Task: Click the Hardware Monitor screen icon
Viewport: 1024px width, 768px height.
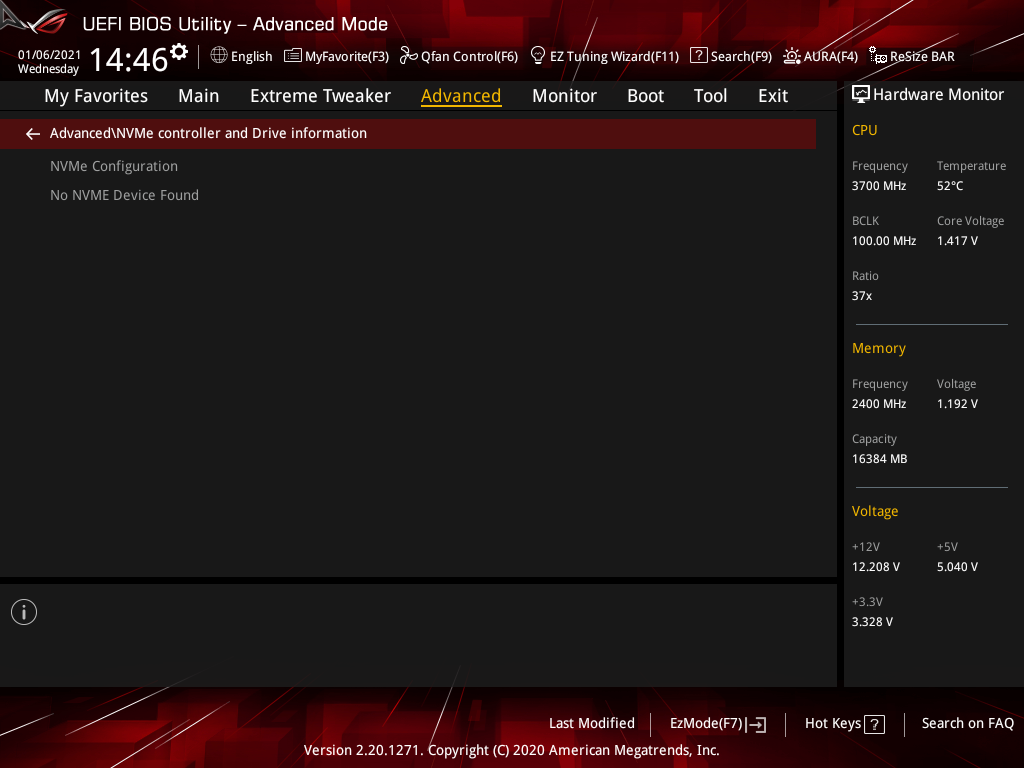Action: [x=861, y=95]
